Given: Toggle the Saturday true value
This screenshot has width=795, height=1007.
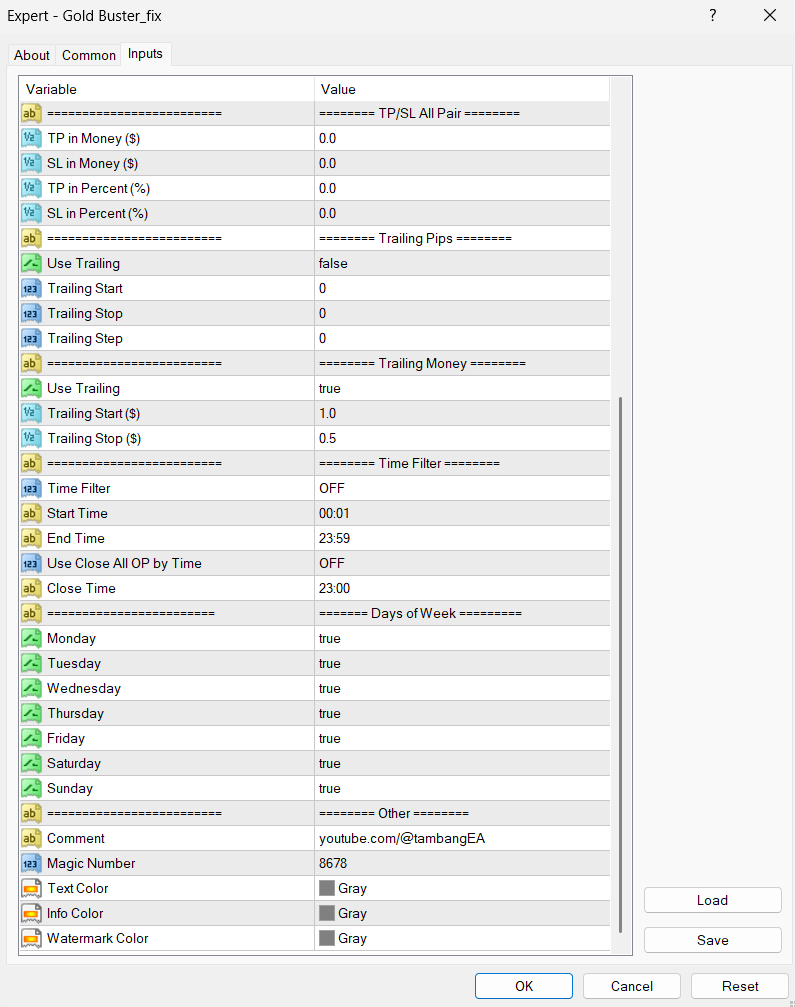Looking at the screenshot, I should click(330, 764).
